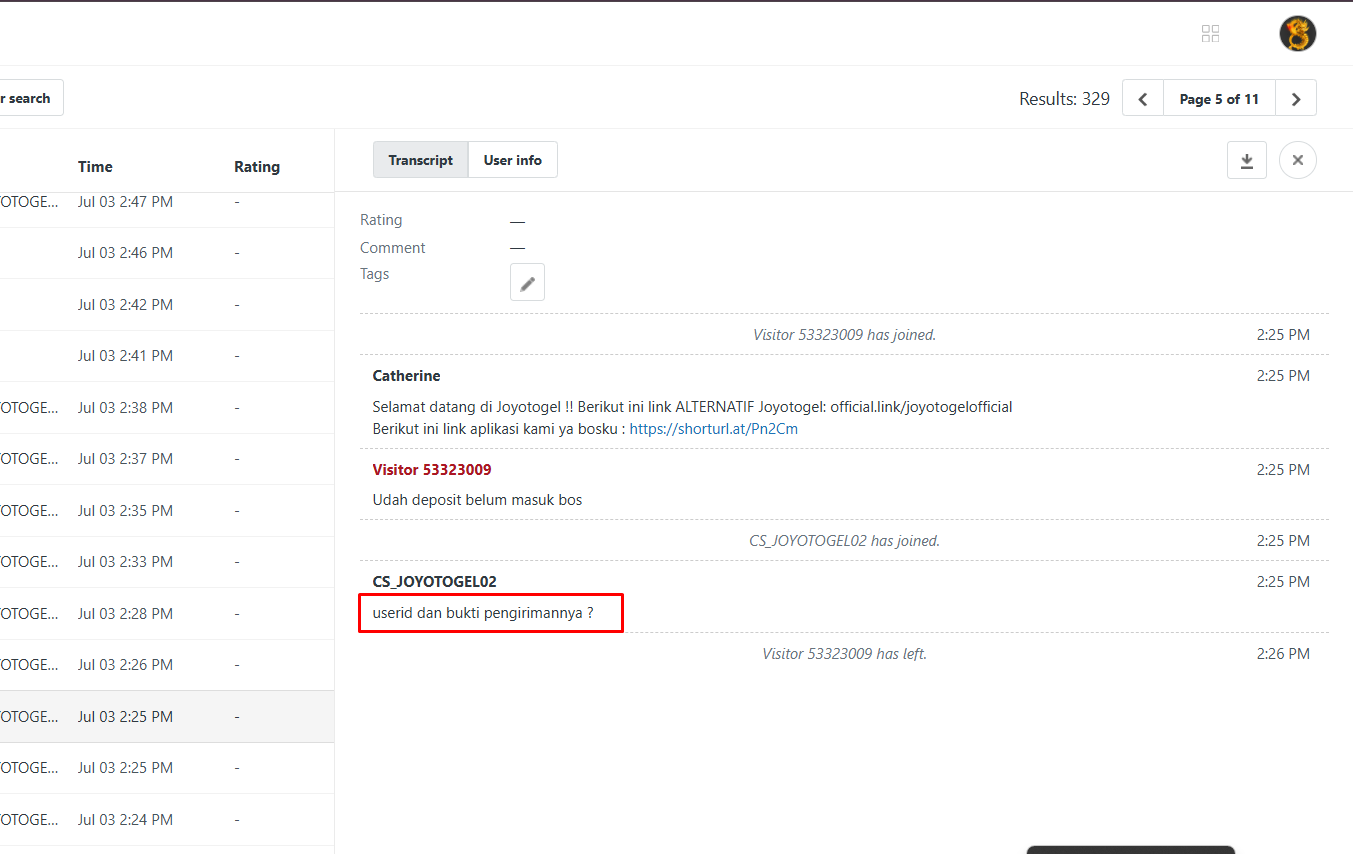1353x854 pixels.
Task: Click the Results: 329 count
Action: tap(1064, 98)
